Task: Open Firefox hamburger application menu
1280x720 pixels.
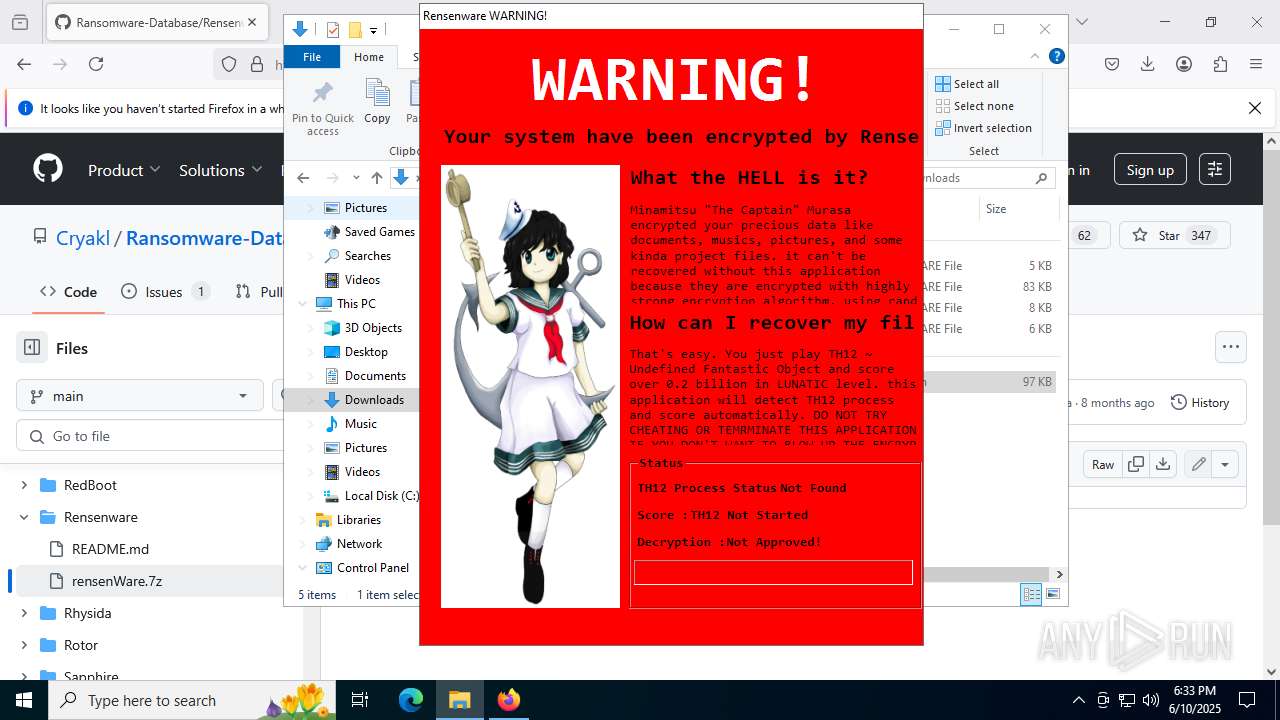Action: [x=1256, y=64]
